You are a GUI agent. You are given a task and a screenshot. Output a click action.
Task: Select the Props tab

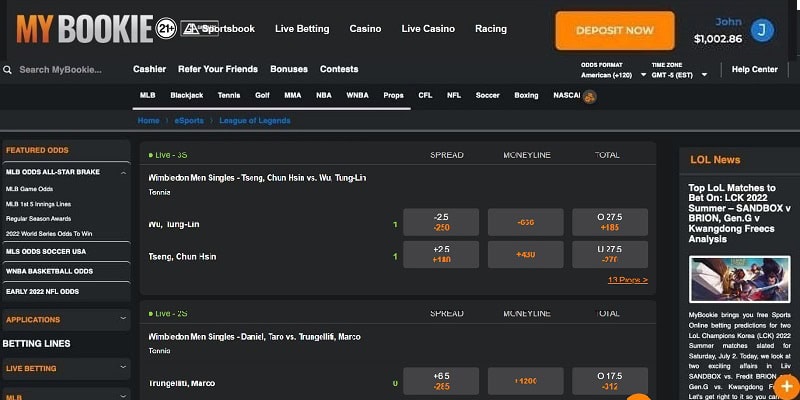coord(393,95)
